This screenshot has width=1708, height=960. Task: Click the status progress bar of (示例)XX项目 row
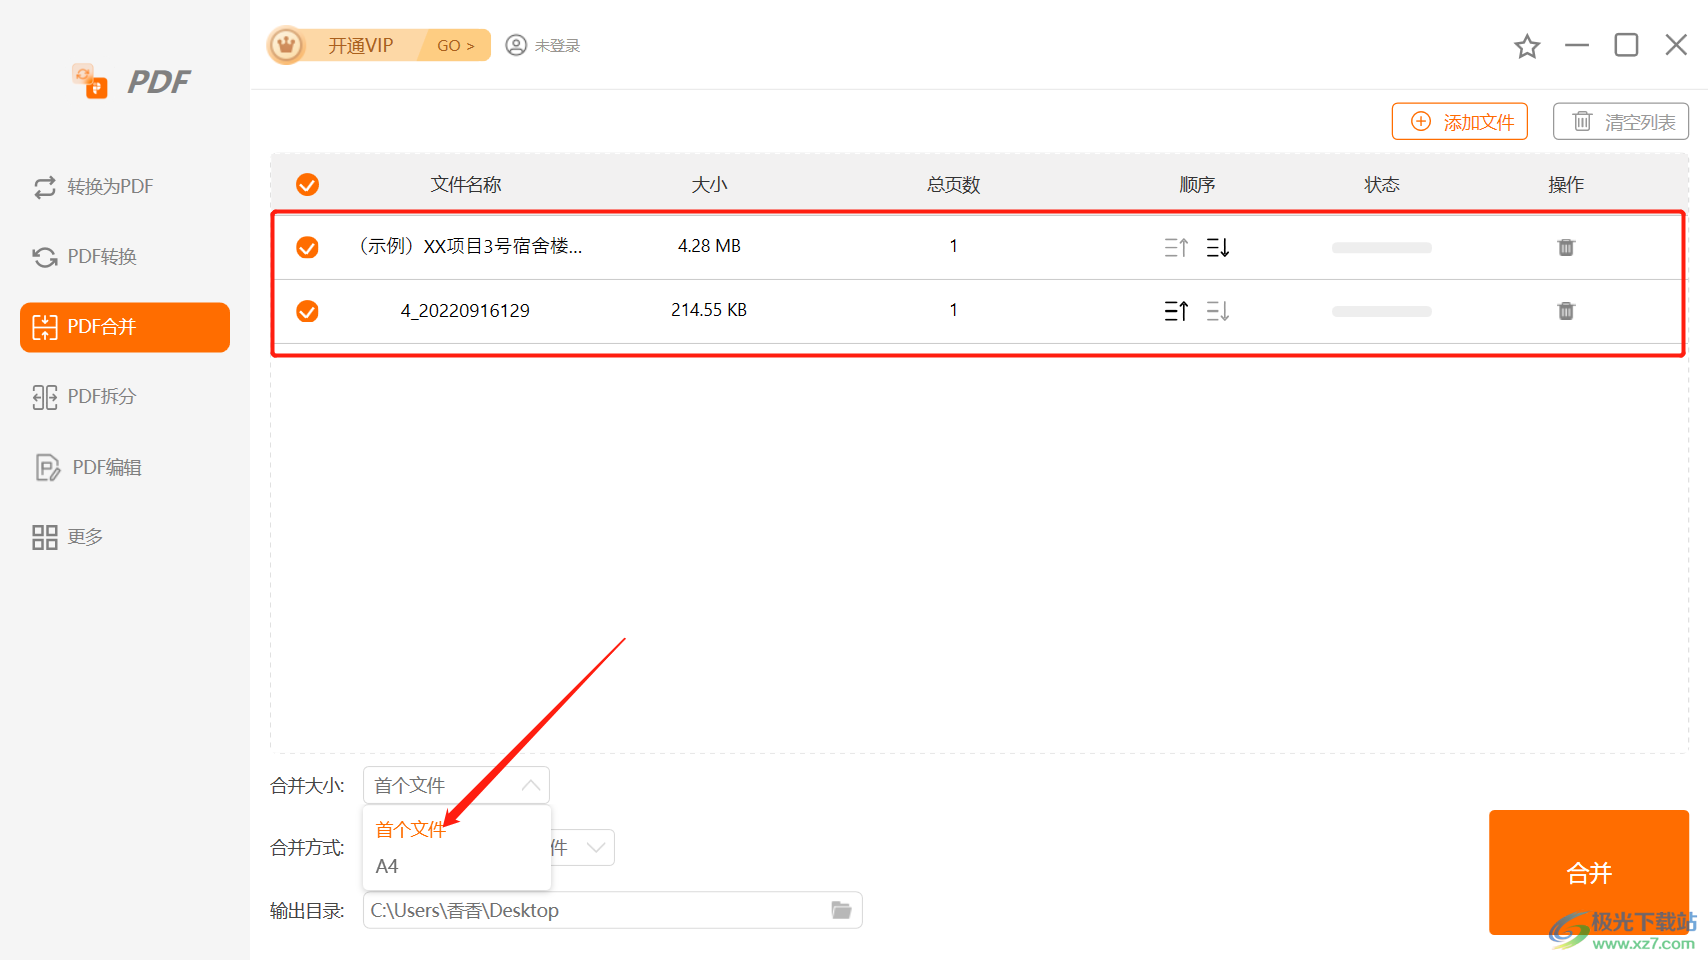pyautogui.click(x=1382, y=248)
